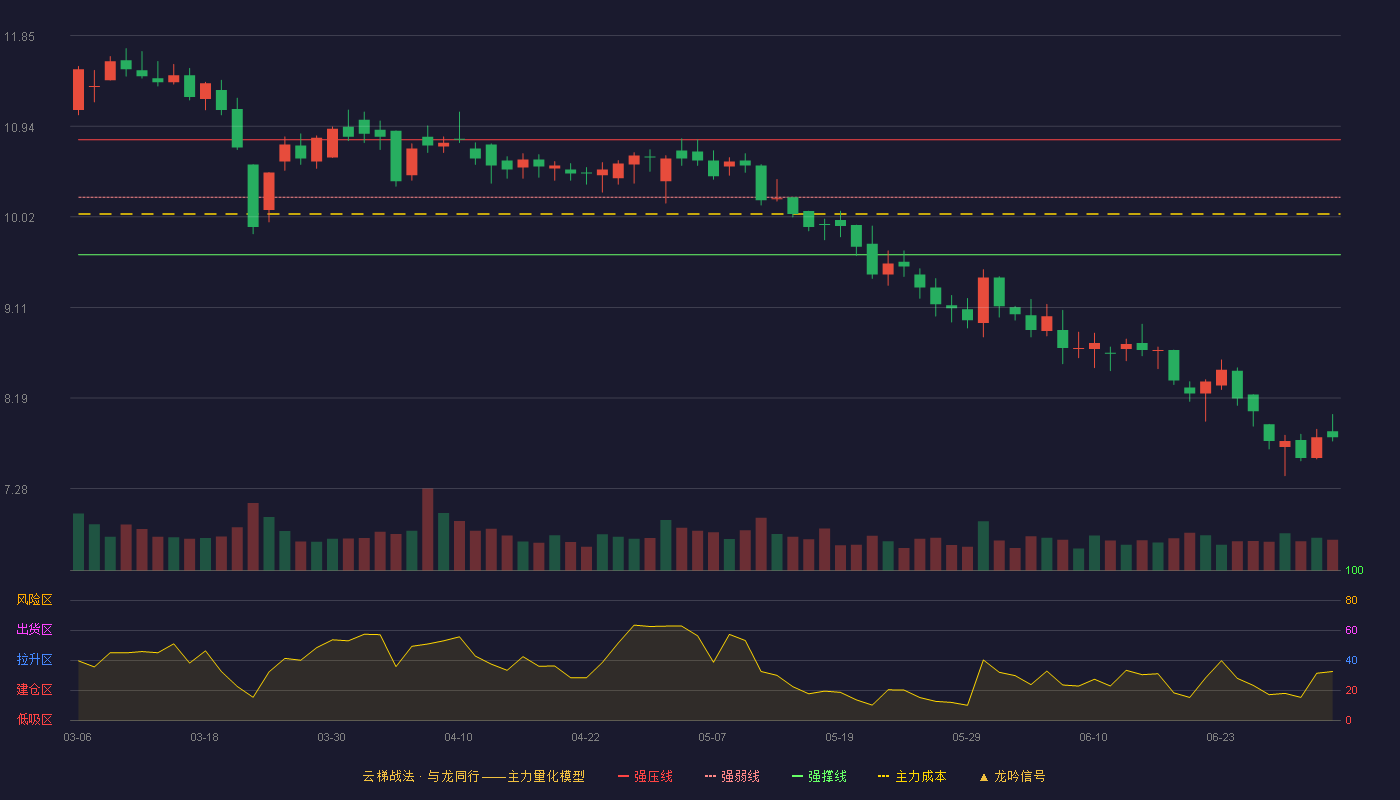Viewport: 1400px width, 800px height.
Task: Select the tallest red volume bar
Action: coord(427,529)
